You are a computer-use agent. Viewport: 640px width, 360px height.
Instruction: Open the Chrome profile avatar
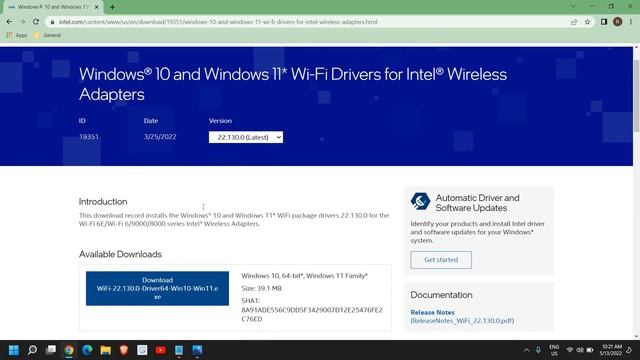point(618,22)
